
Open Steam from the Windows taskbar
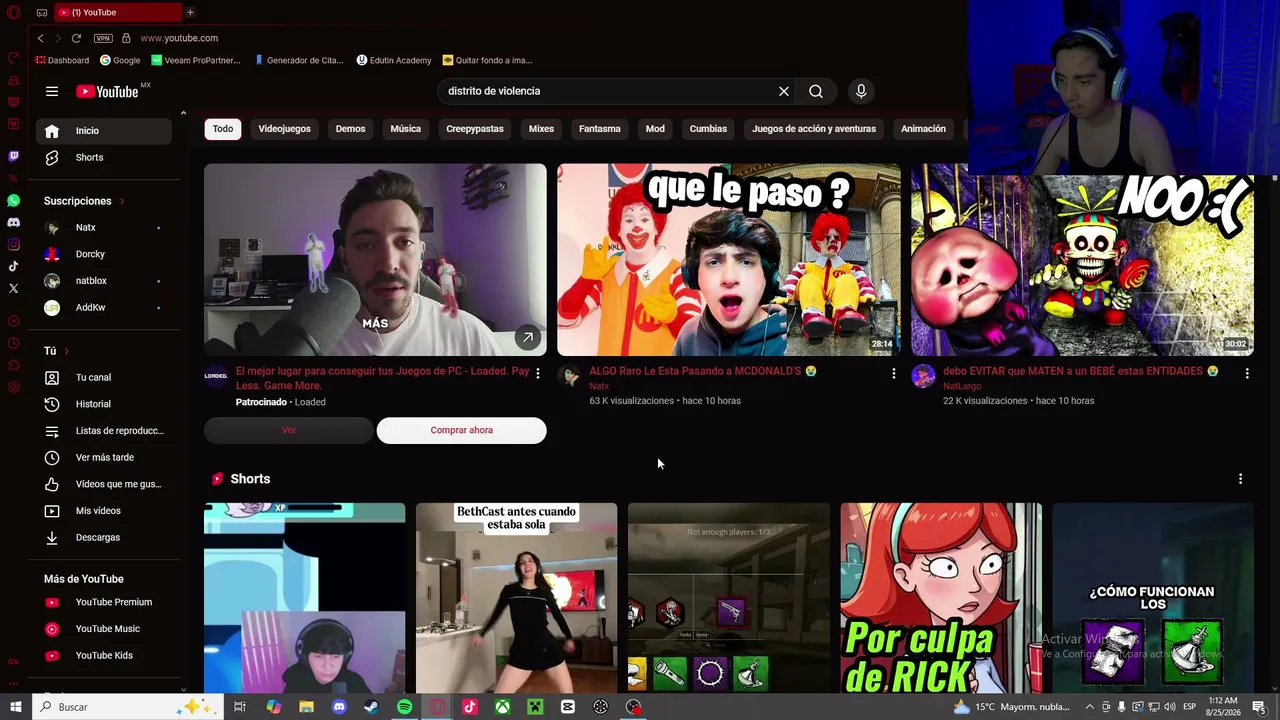371,707
